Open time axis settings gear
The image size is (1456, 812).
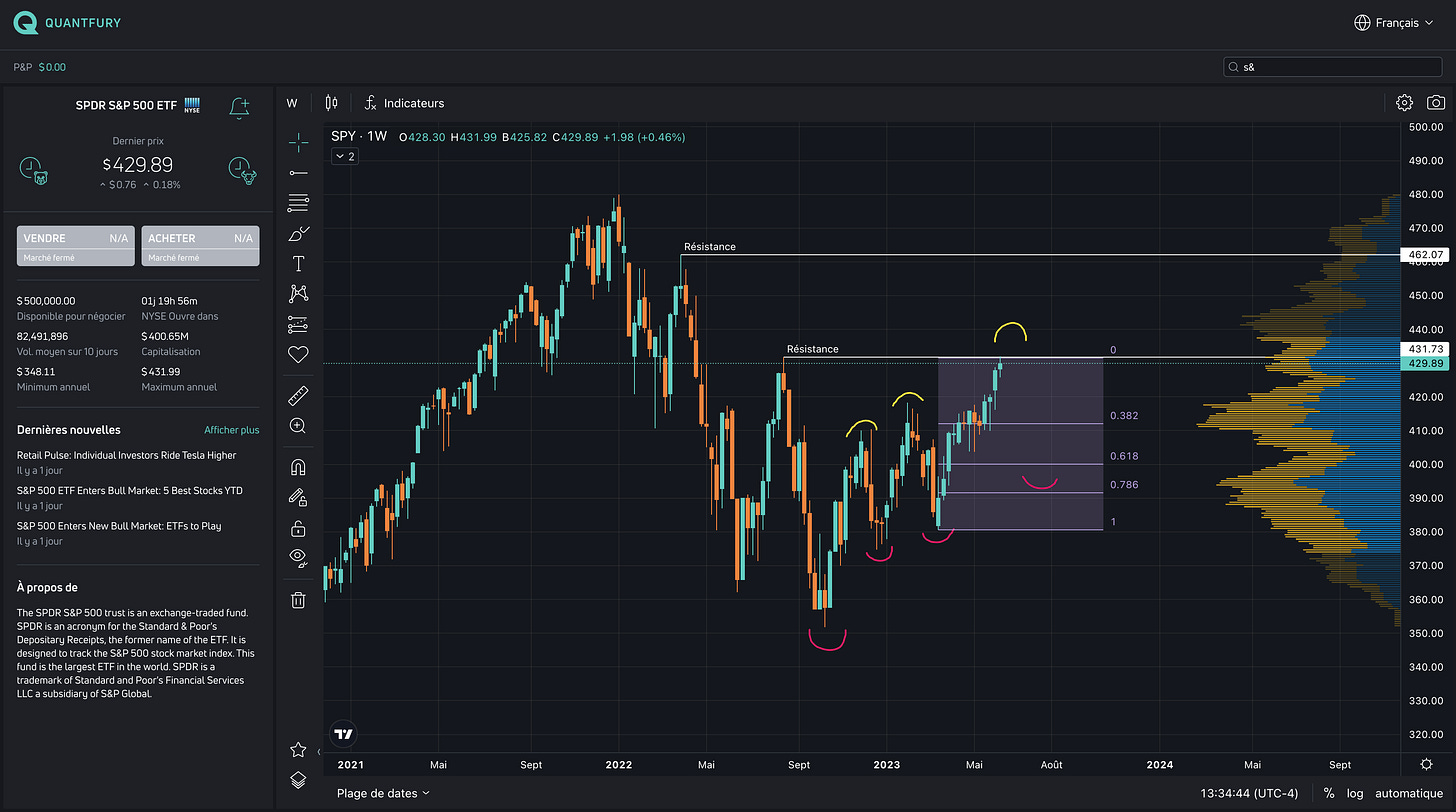[1427, 764]
